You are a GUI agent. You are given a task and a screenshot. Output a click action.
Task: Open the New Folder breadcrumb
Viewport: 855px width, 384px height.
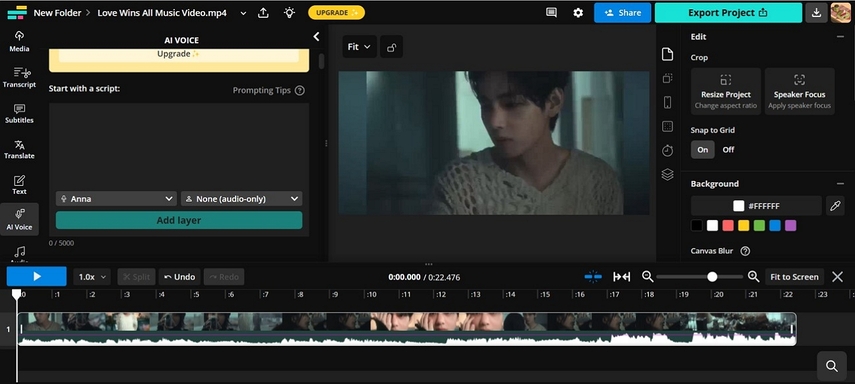pyautogui.click(x=57, y=13)
